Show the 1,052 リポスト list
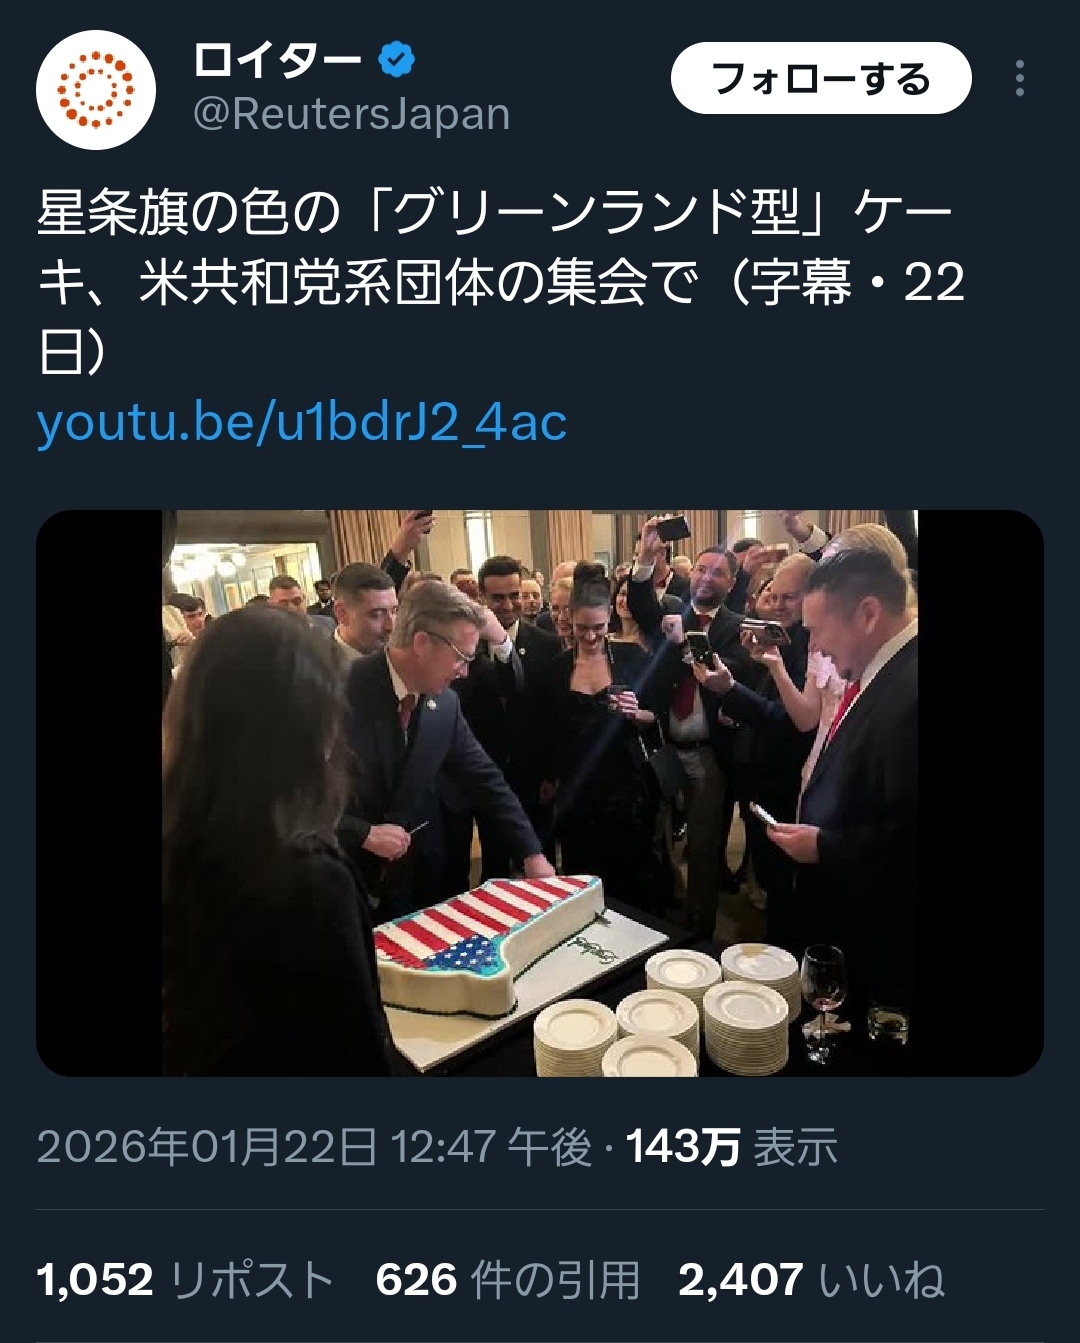 (x=185, y=1280)
